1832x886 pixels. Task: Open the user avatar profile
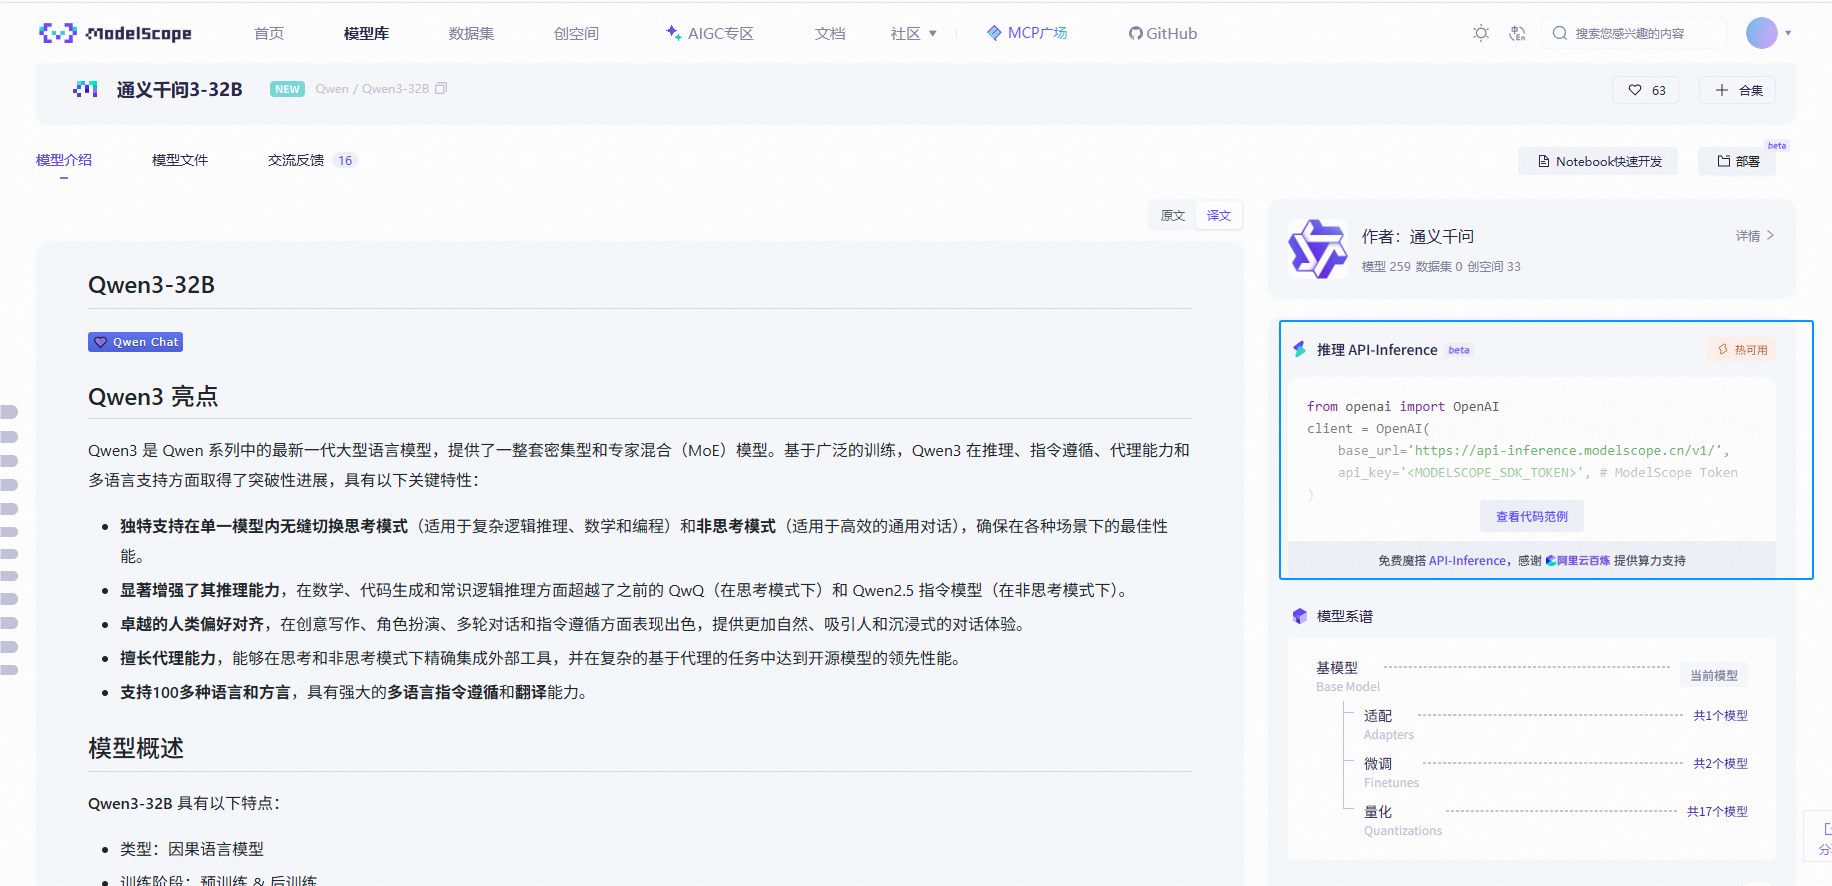pyautogui.click(x=1761, y=33)
